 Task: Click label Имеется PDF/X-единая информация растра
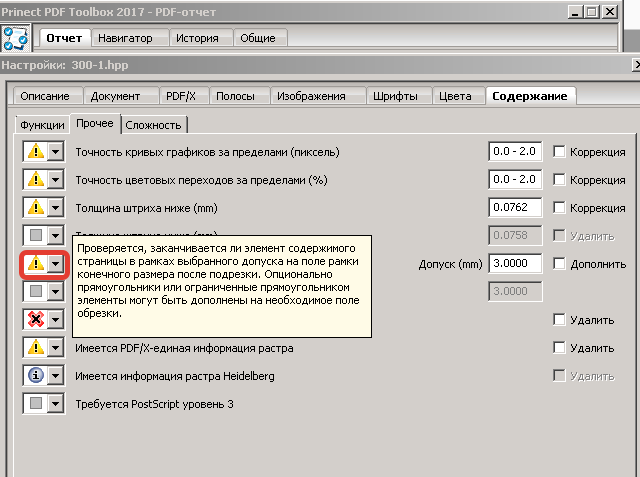(184, 348)
